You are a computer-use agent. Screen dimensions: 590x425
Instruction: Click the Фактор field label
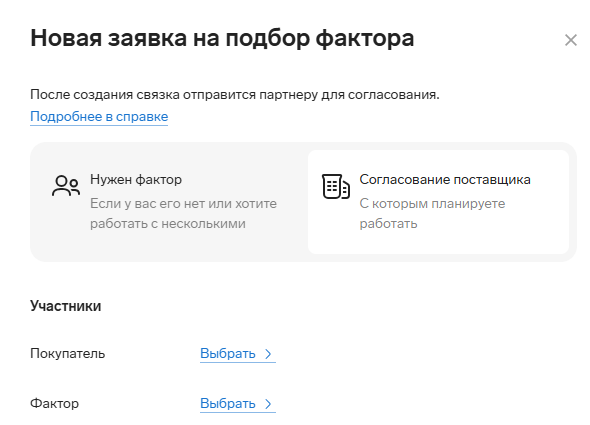tap(55, 404)
